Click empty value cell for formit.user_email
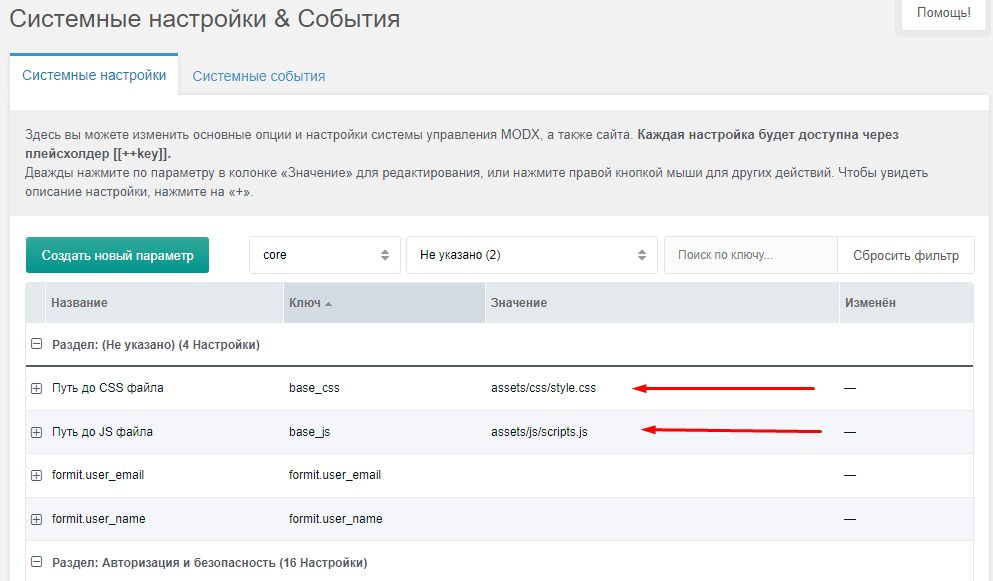 pyautogui.click(x=662, y=475)
